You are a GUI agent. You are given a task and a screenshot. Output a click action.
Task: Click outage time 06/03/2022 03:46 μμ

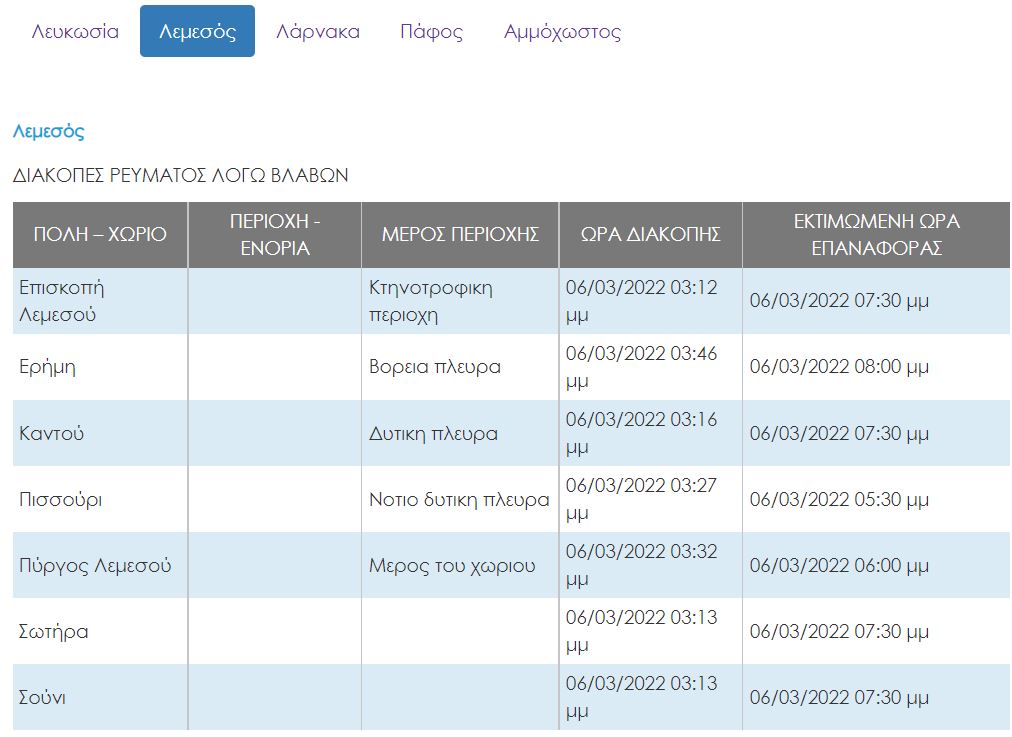(x=651, y=367)
